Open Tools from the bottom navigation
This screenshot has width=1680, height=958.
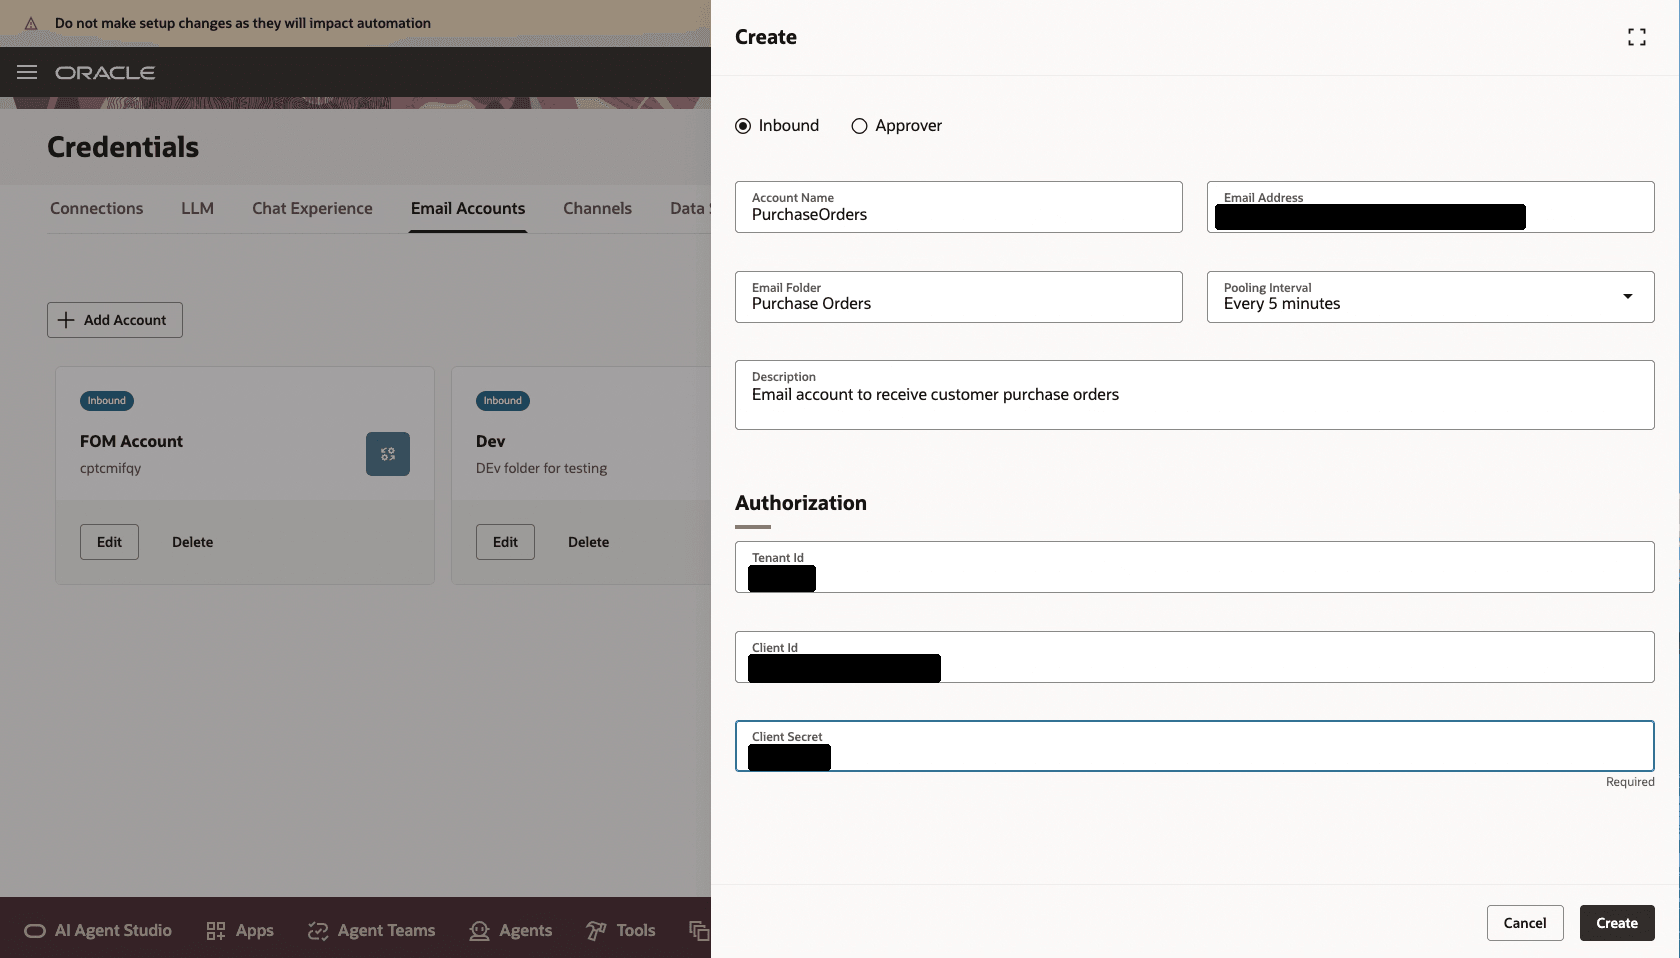click(x=620, y=930)
